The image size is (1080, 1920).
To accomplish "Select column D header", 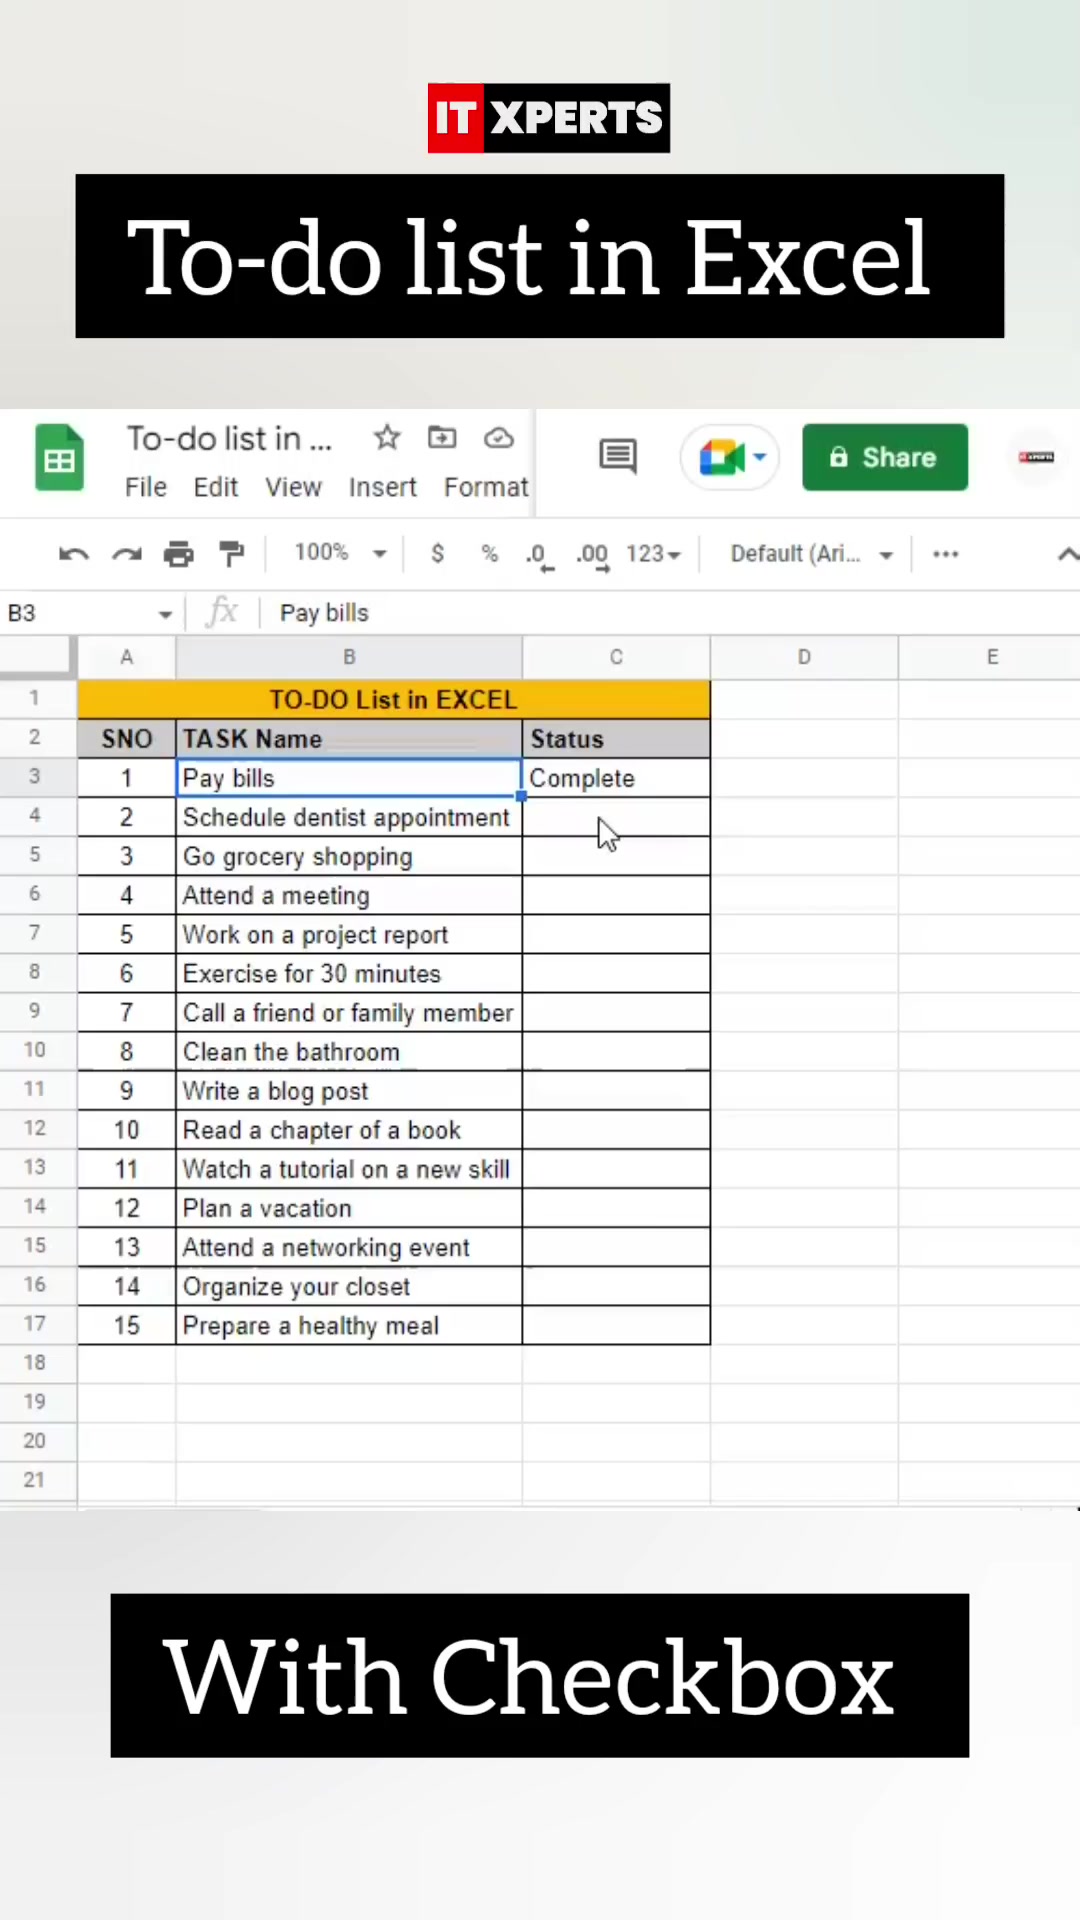I will (804, 657).
